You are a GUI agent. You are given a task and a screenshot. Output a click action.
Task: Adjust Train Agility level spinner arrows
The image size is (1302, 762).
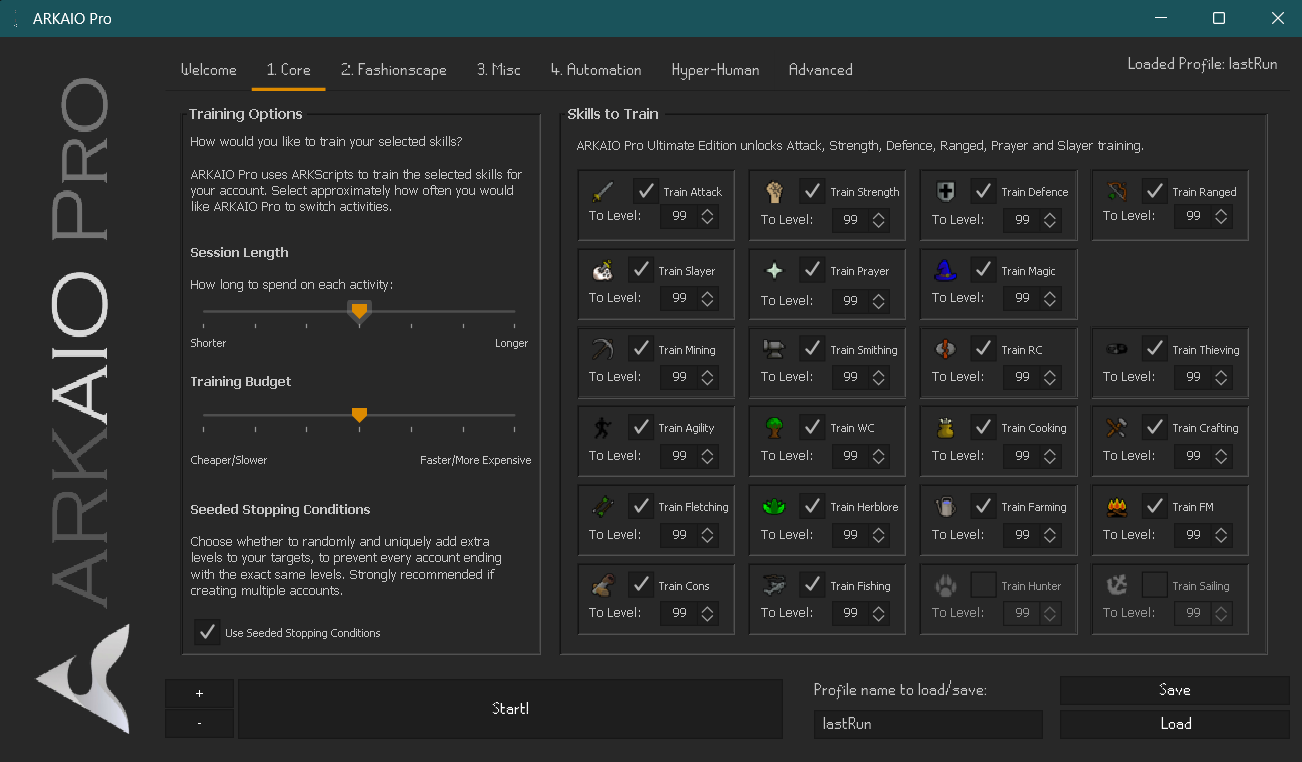[x=708, y=456]
